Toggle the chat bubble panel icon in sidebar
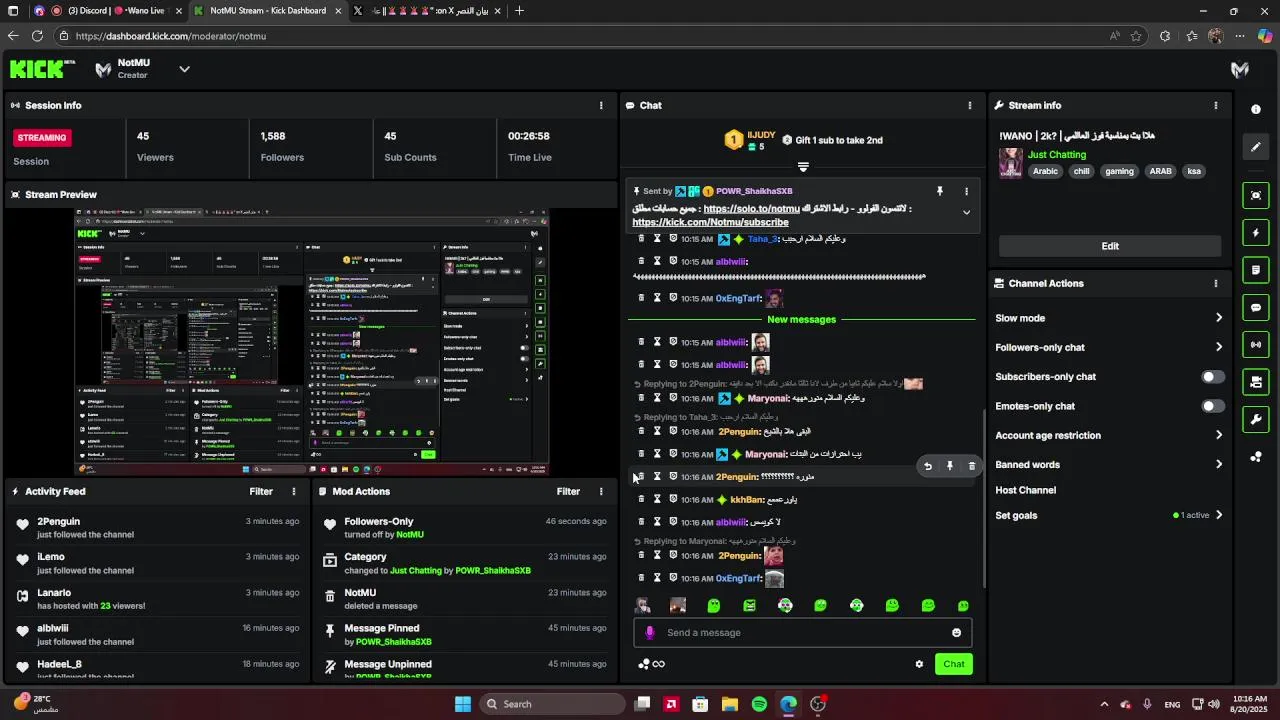Image resolution: width=1280 pixels, height=720 pixels. pyautogui.click(x=1256, y=307)
